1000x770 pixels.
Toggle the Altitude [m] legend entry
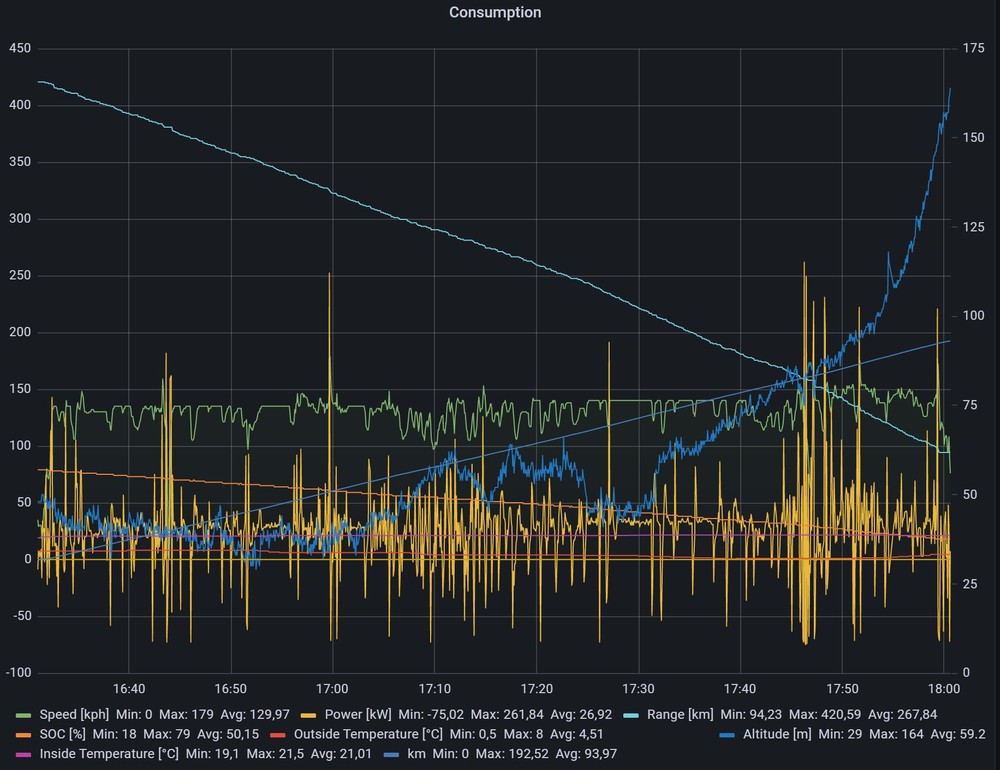(776, 734)
